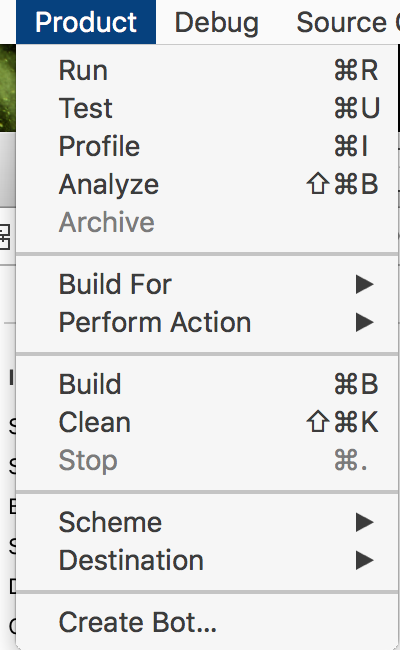400x650 pixels.
Task: Click Profile in the Product menu
Action: click(x=207, y=146)
